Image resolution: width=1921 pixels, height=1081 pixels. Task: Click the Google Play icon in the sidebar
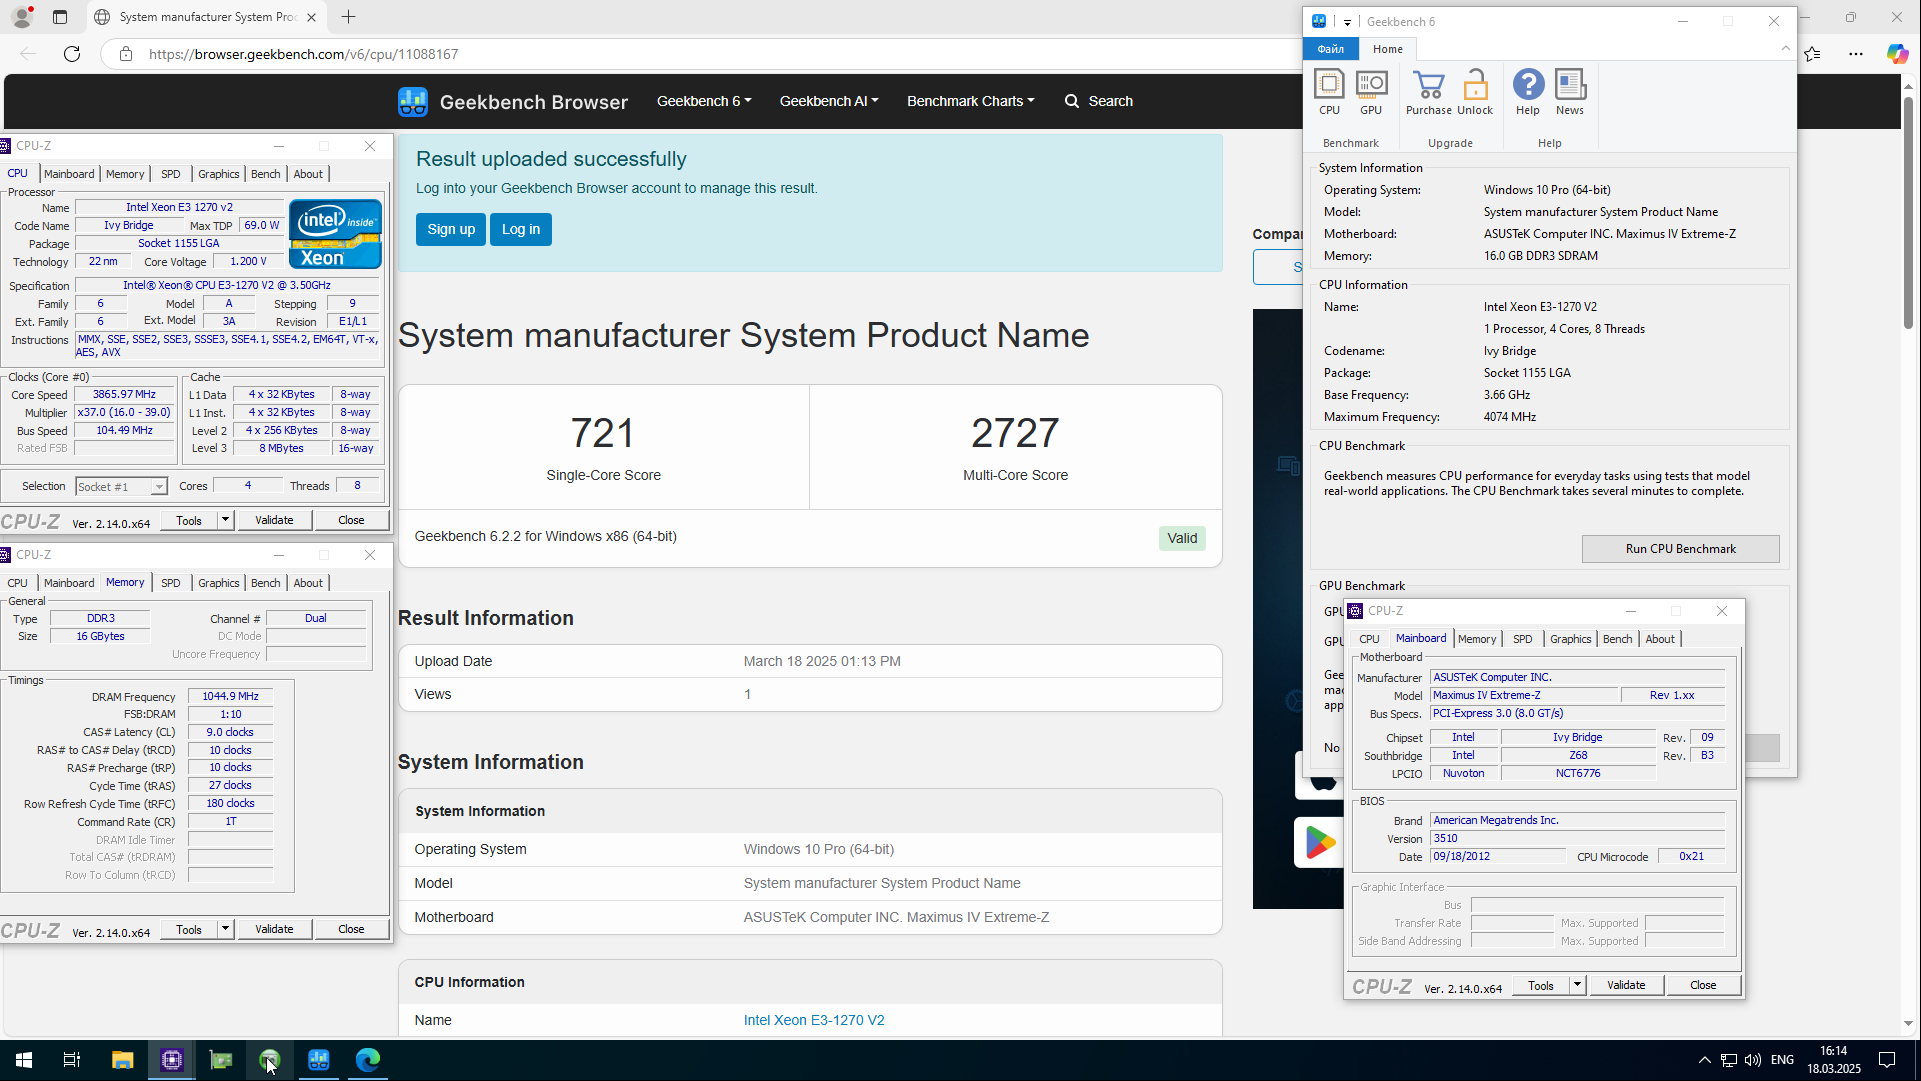1320,843
